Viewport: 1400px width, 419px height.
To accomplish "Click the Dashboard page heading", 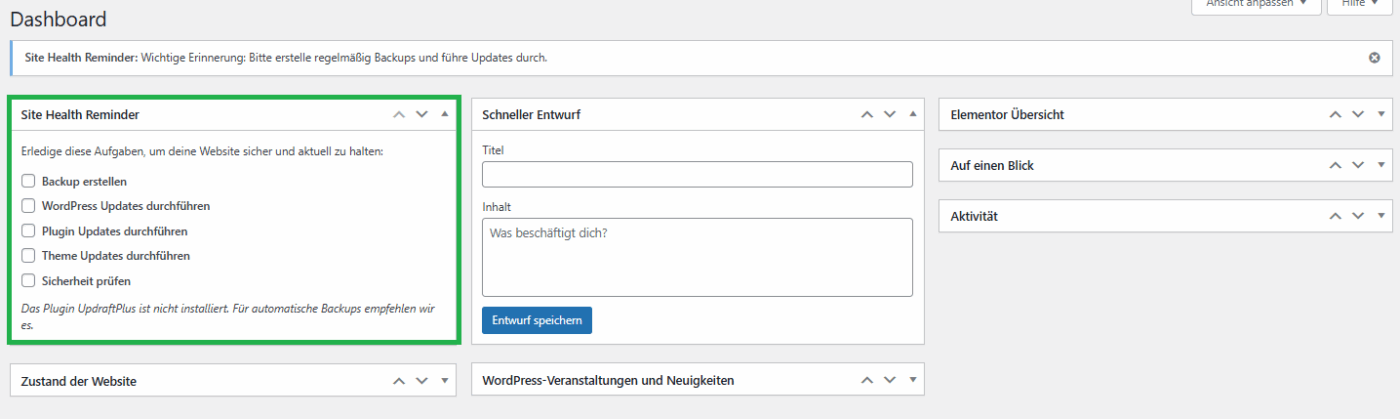I will (x=58, y=19).
